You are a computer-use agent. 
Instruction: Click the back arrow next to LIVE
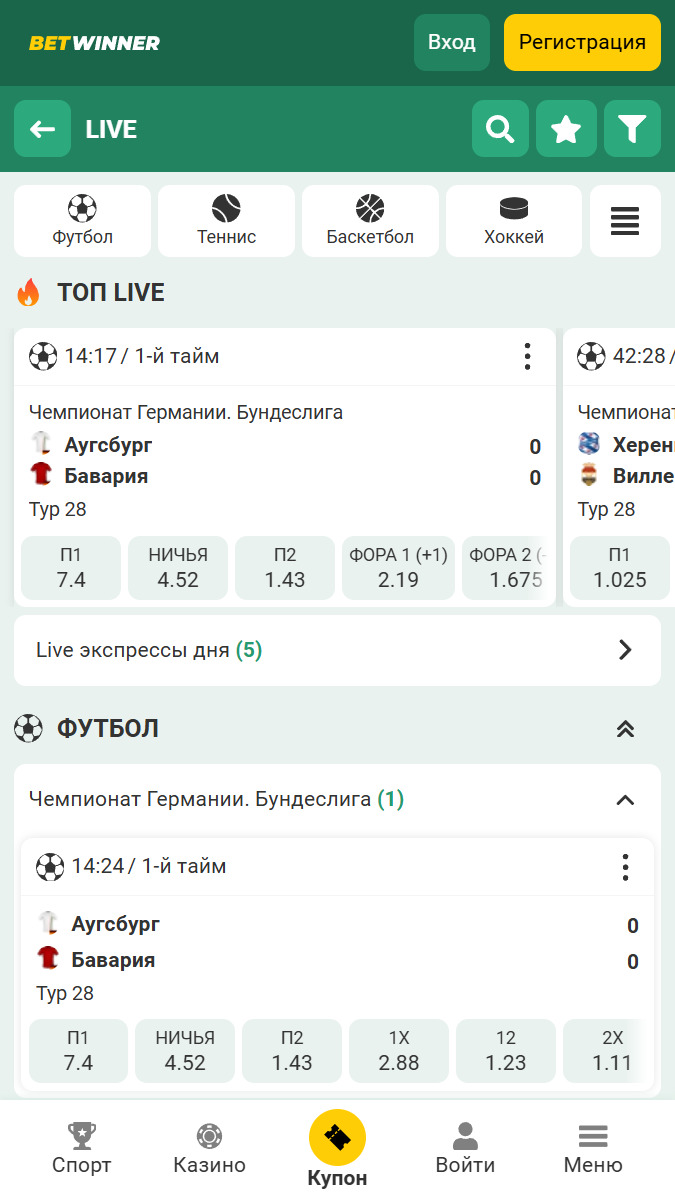(42, 129)
